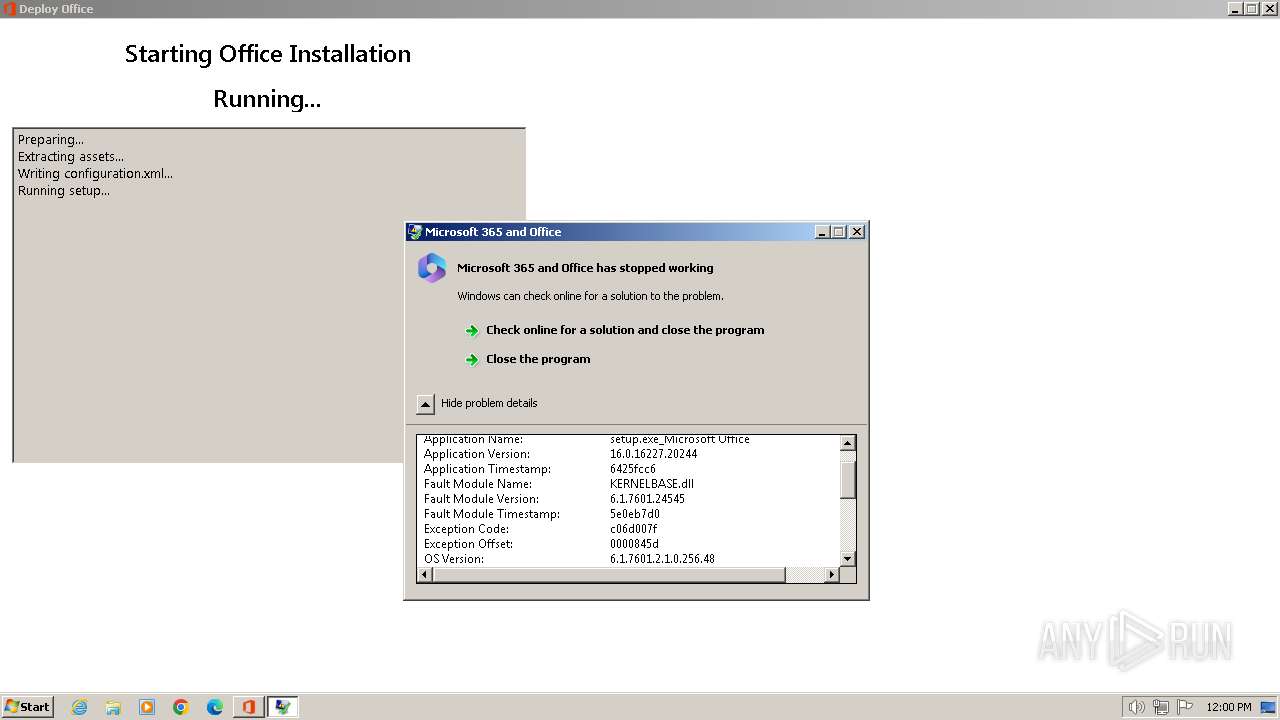
Task: Select fault module version 6.1.7601.24545
Action: click(648, 499)
